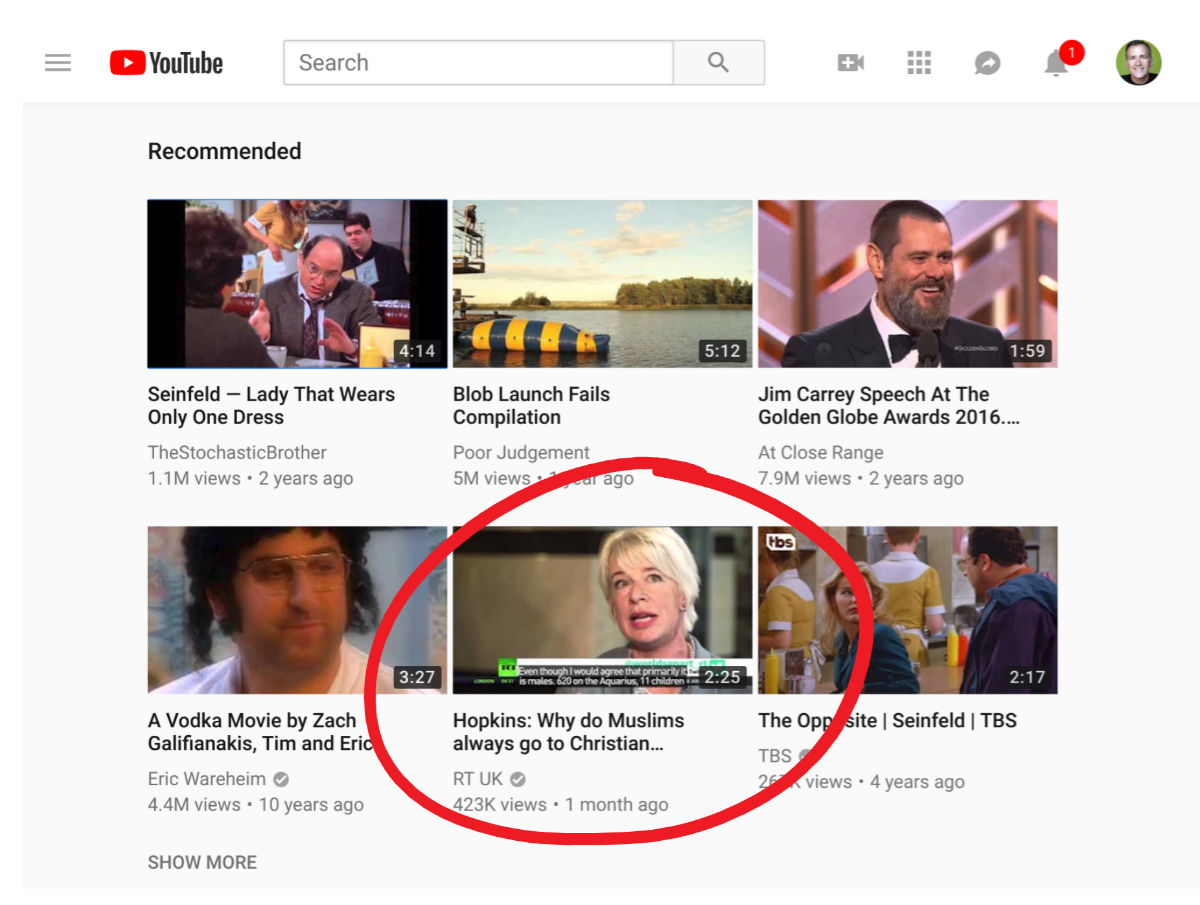1200x905 pixels.
Task: Click '423K views • 1 month ago' text
Action: pos(560,805)
